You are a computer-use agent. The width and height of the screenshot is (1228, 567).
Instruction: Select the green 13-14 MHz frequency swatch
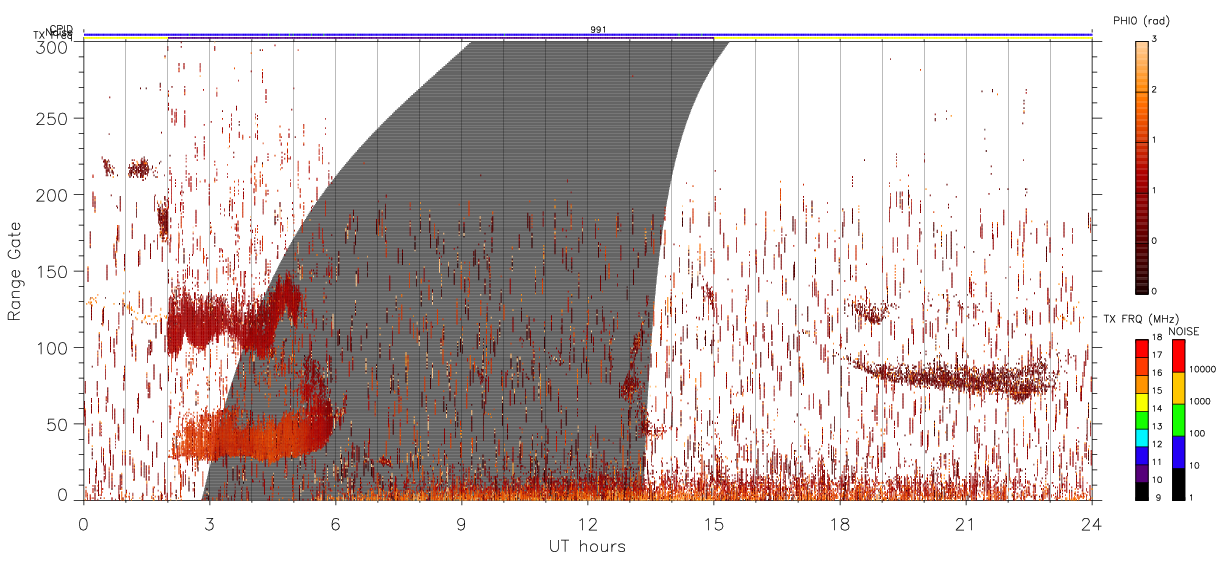pos(1140,419)
